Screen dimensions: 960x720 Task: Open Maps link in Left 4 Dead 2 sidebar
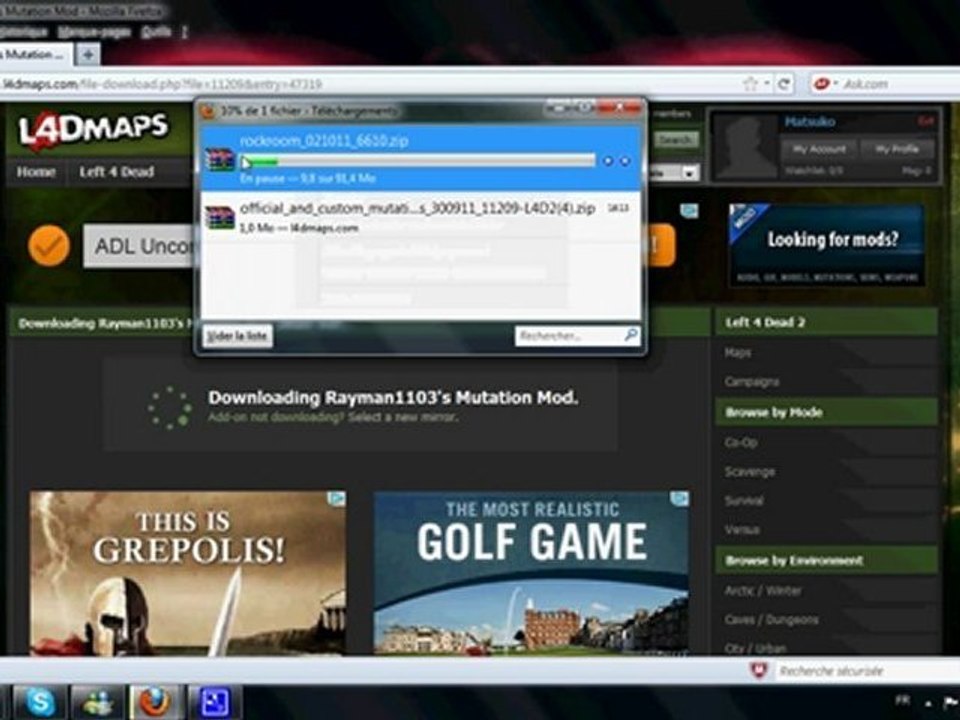pyautogui.click(x=738, y=353)
